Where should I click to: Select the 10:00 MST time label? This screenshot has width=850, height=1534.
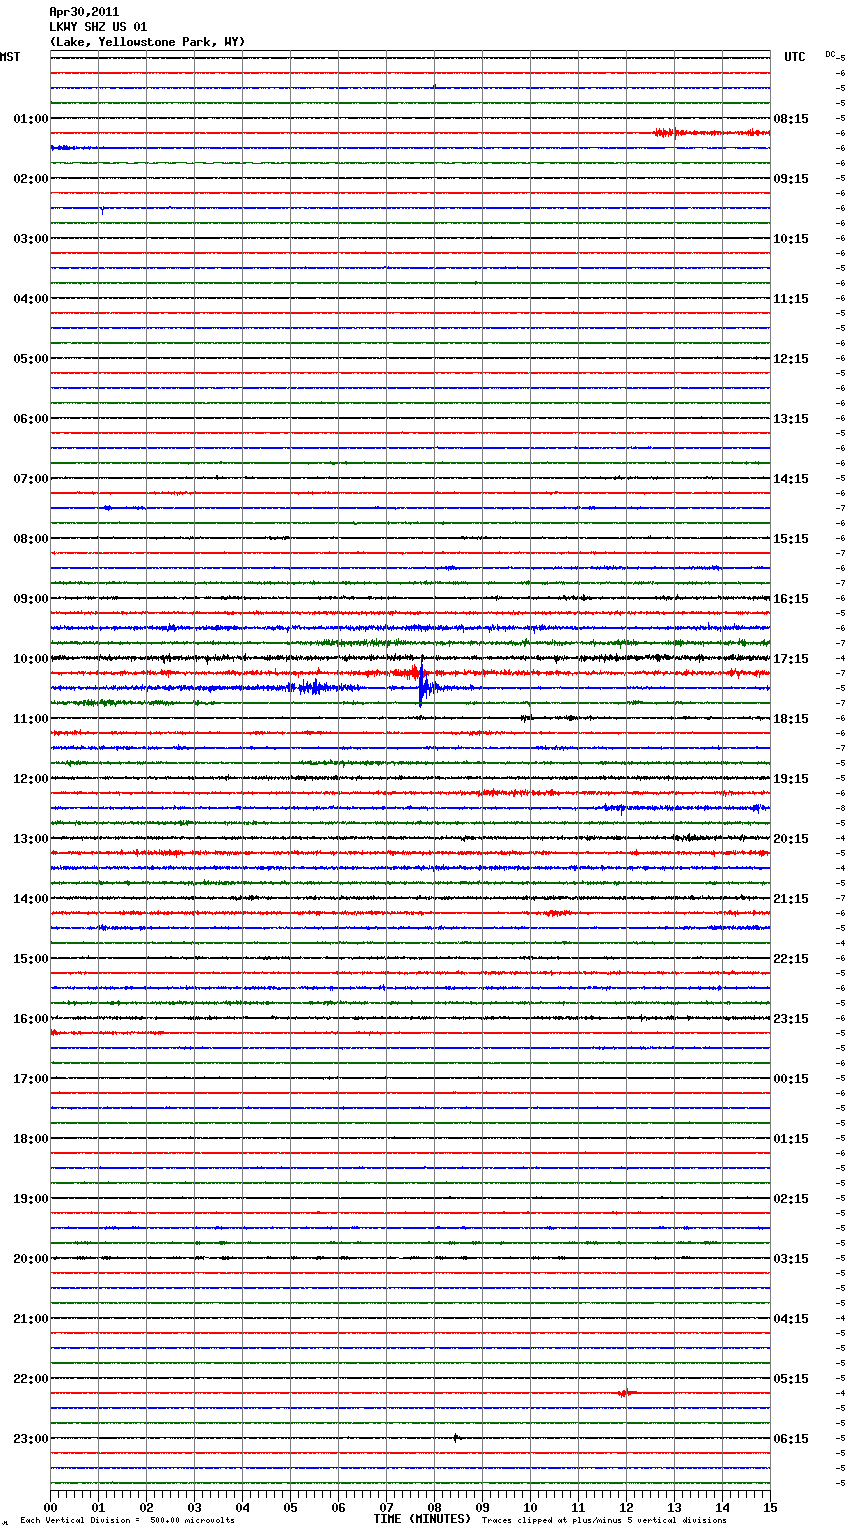[30, 659]
